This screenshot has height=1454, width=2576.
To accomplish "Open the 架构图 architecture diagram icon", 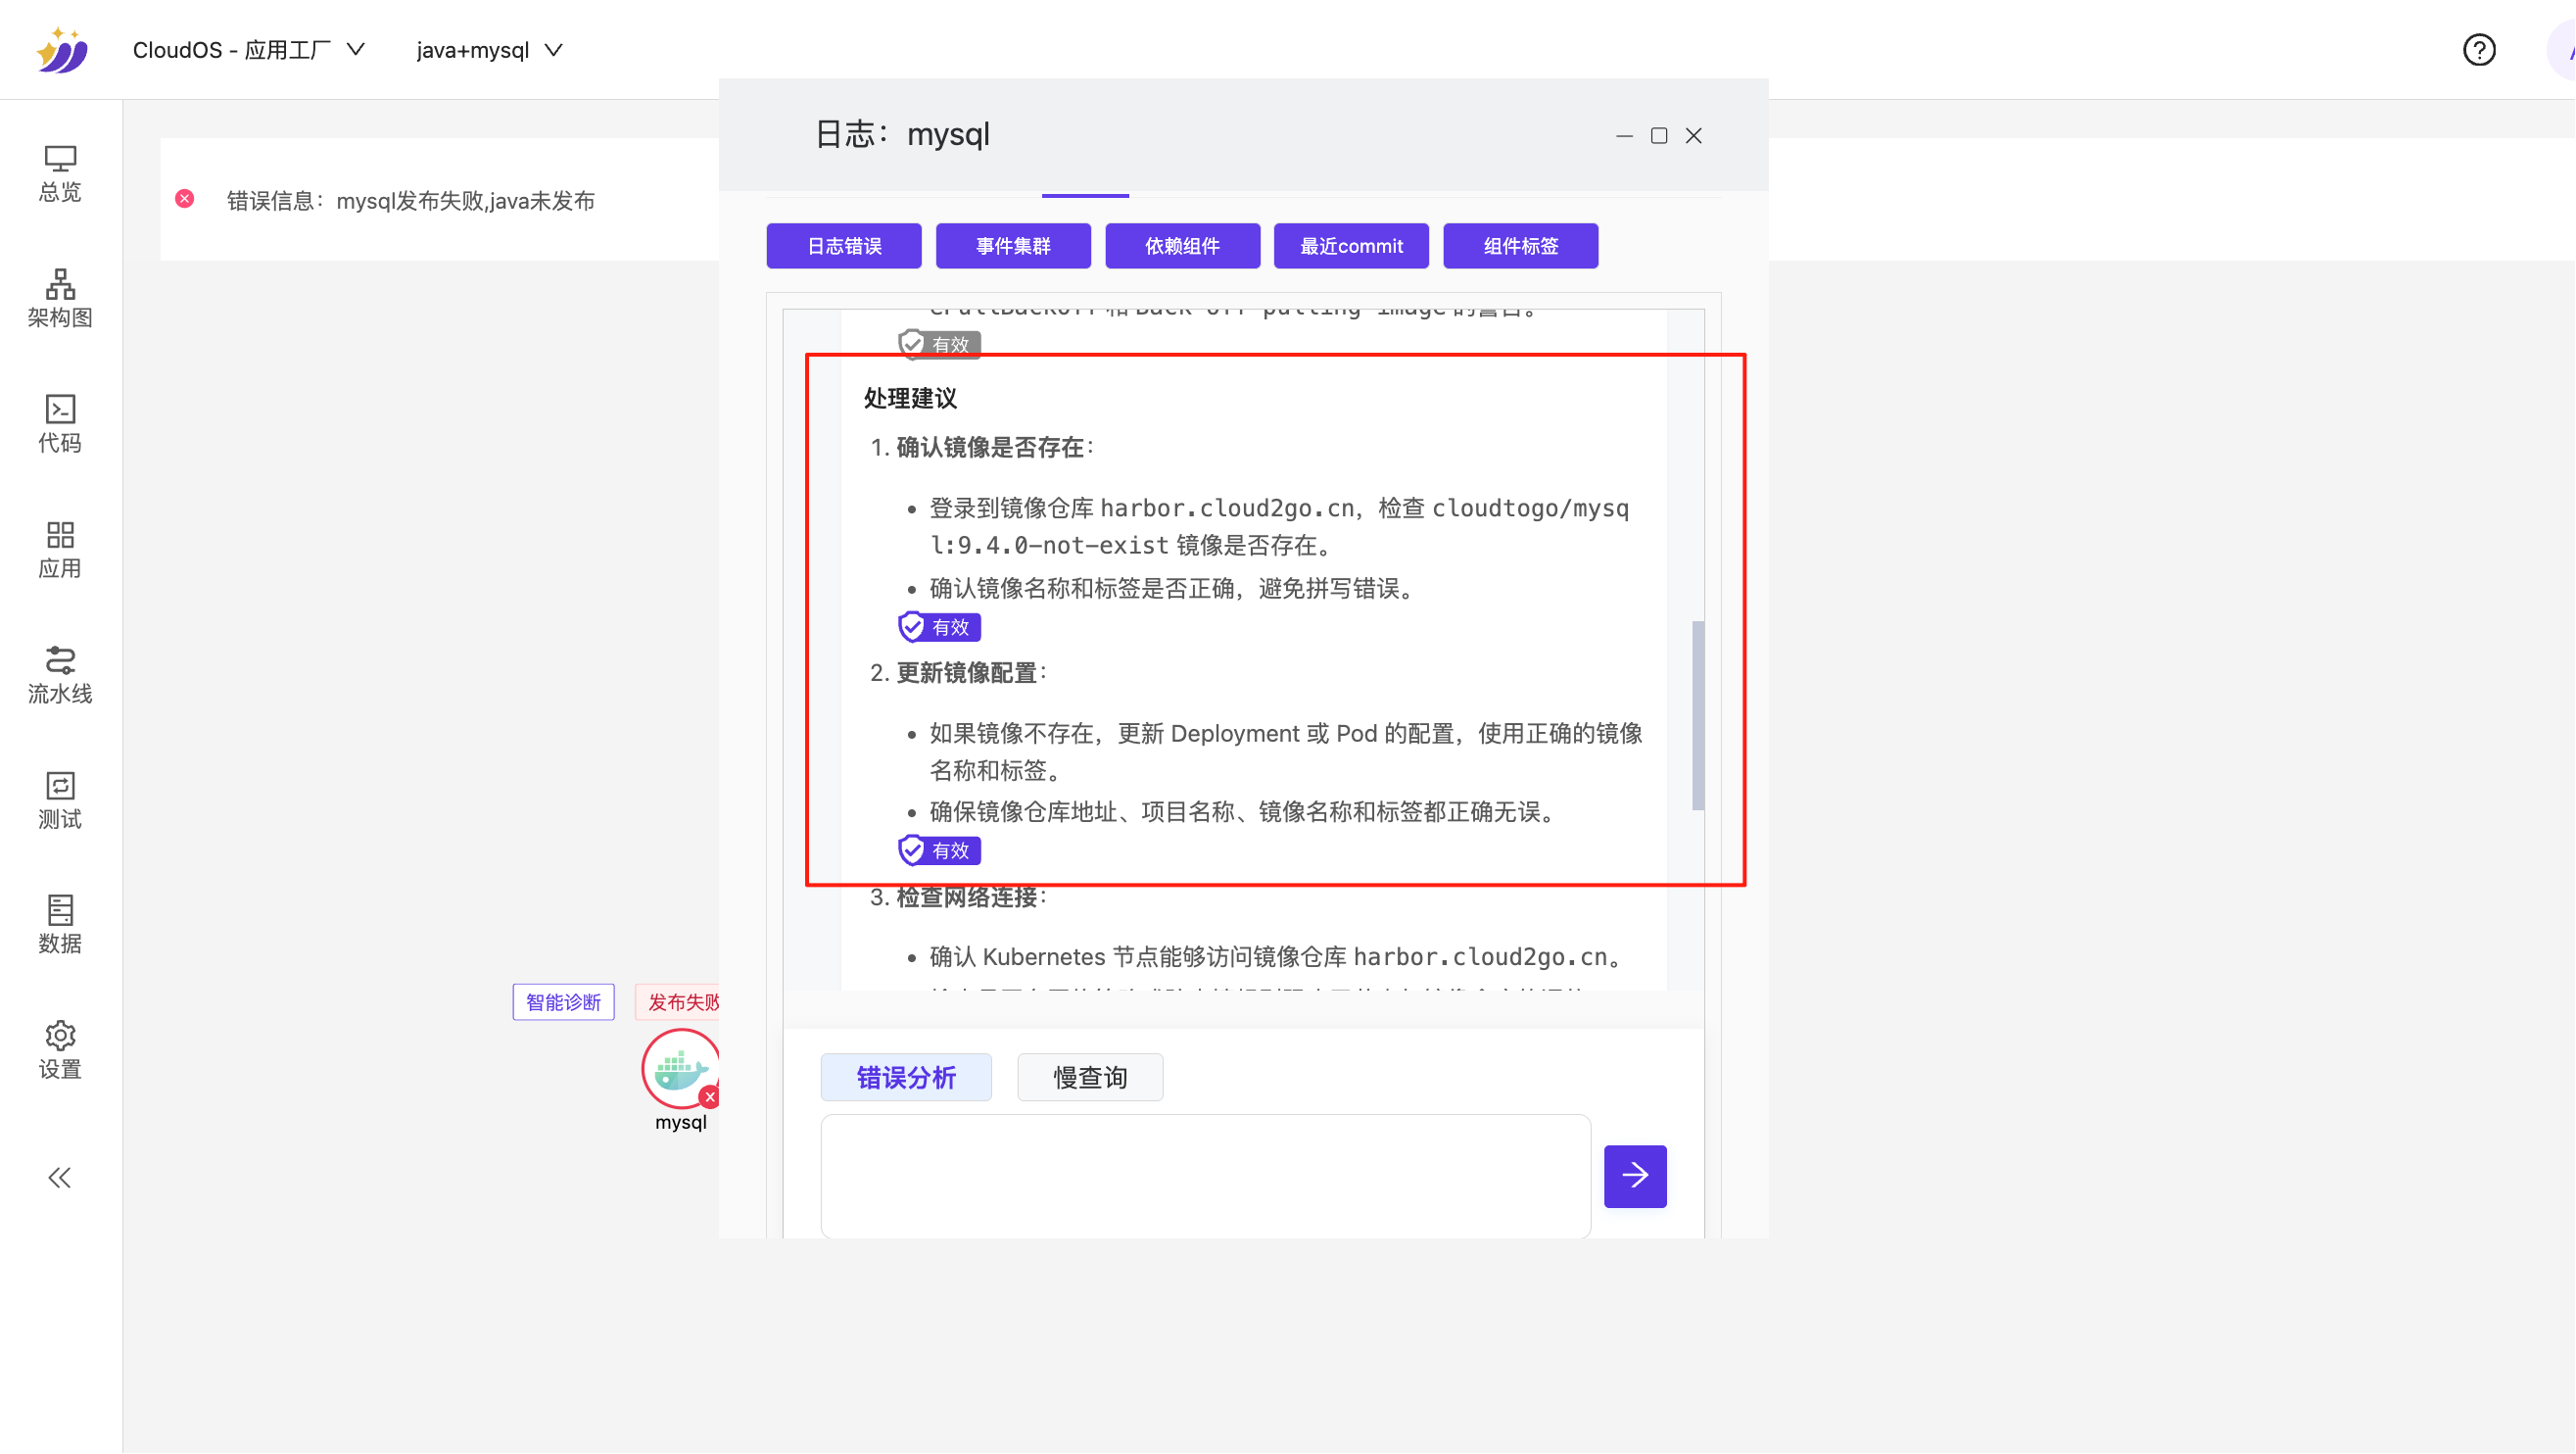I will tap(60, 299).
